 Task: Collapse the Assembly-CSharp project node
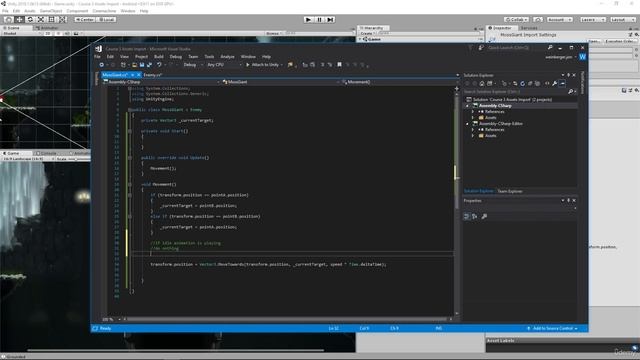pyautogui.click(x=468, y=106)
